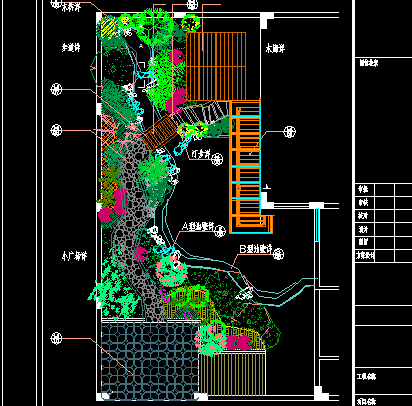The height and width of the screenshot is (406, 412).
Task: Select the large orange wooden deck grid
Action: pyautogui.click(x=216, y=66)
